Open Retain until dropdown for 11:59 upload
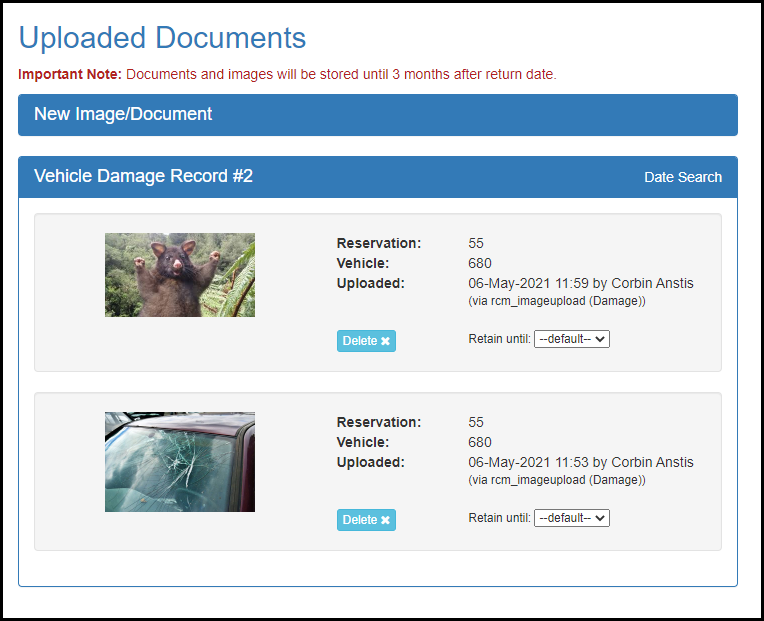The width and height of the screenshot is (764, 621). coord(572,339)
